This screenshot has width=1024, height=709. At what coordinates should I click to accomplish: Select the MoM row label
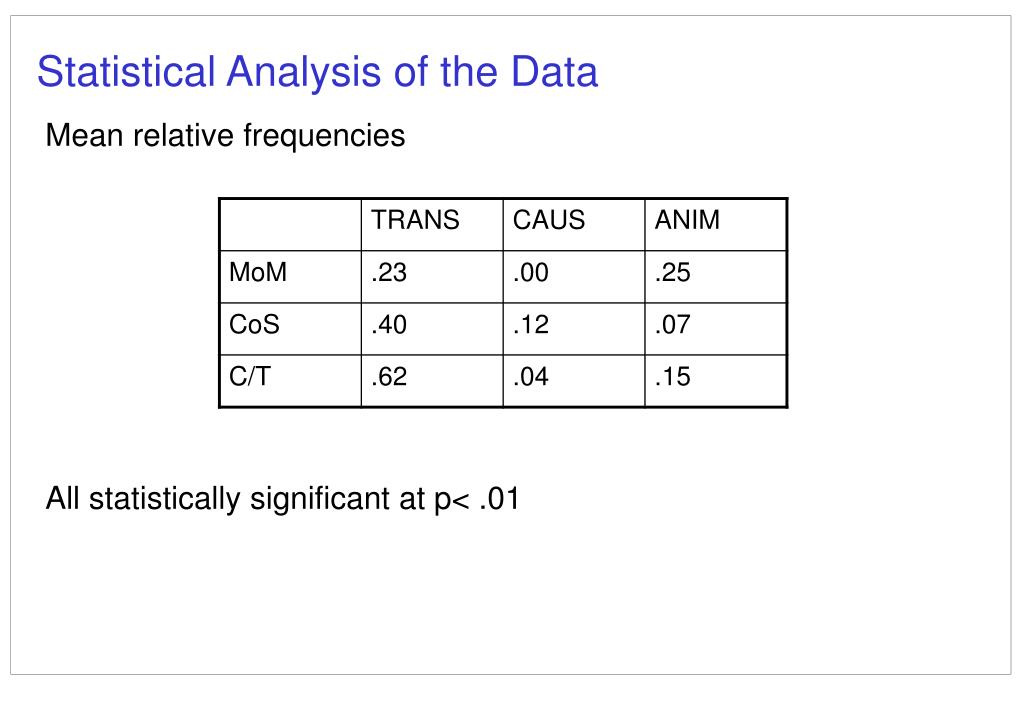coord(291,277)
